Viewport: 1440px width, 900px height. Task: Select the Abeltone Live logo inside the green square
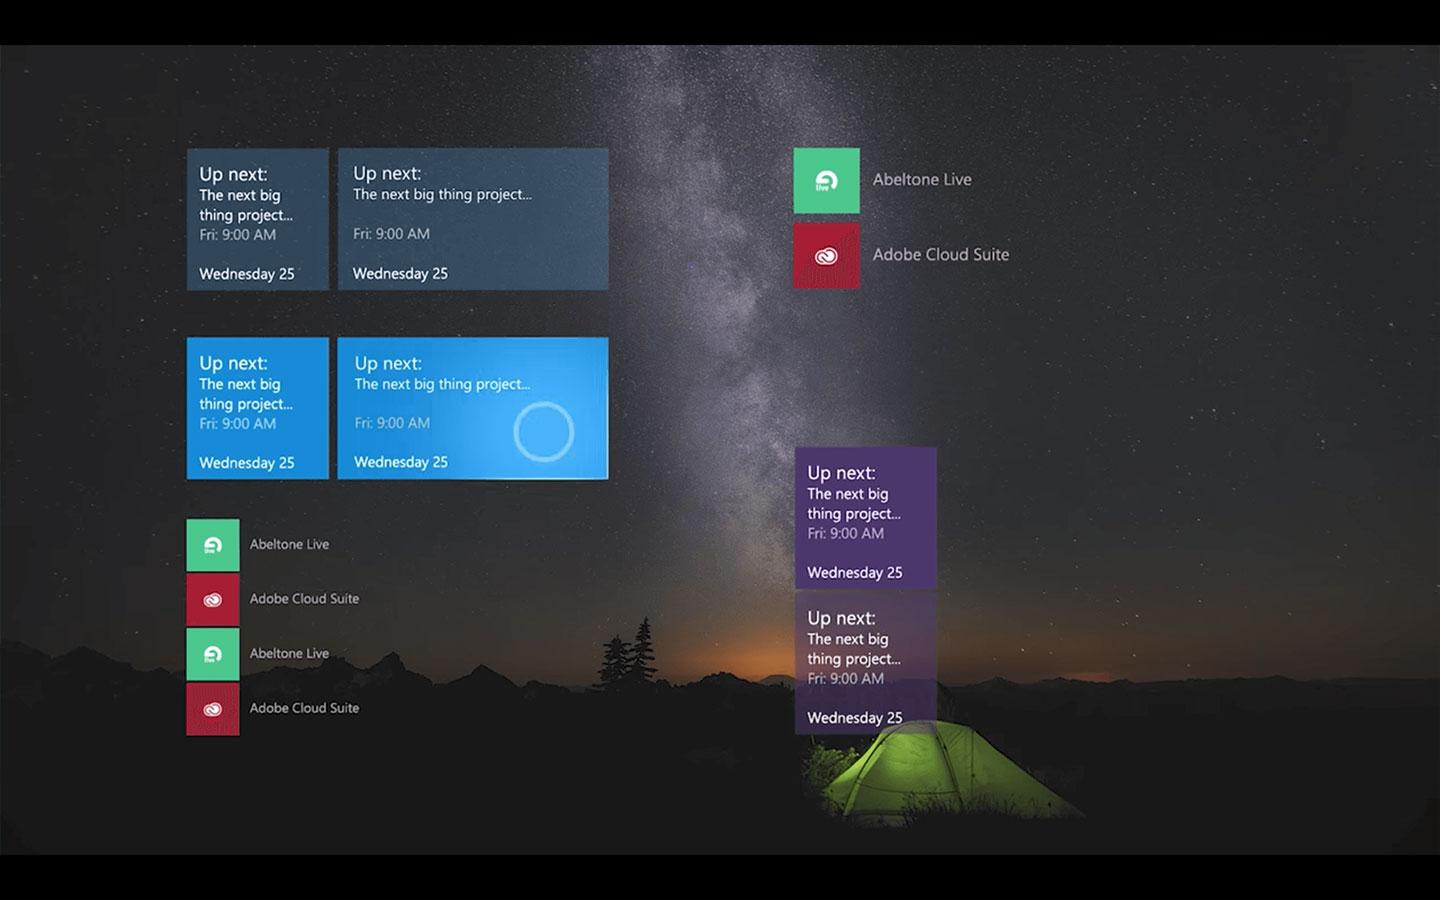coord(826,180)
